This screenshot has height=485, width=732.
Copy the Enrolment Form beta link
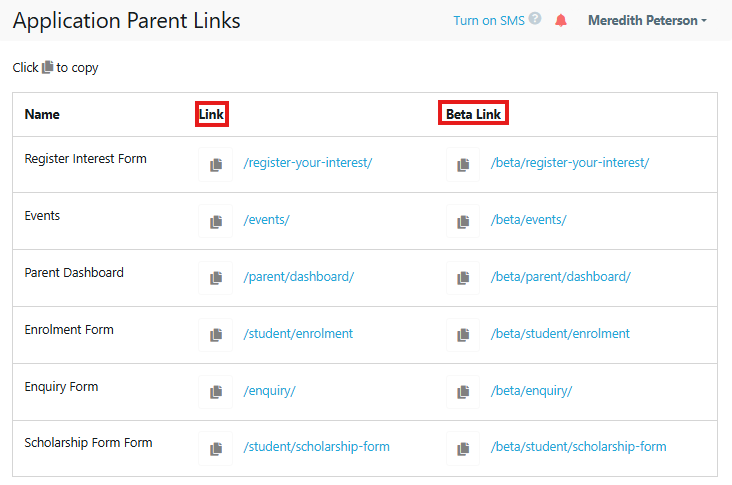point(463,335)
